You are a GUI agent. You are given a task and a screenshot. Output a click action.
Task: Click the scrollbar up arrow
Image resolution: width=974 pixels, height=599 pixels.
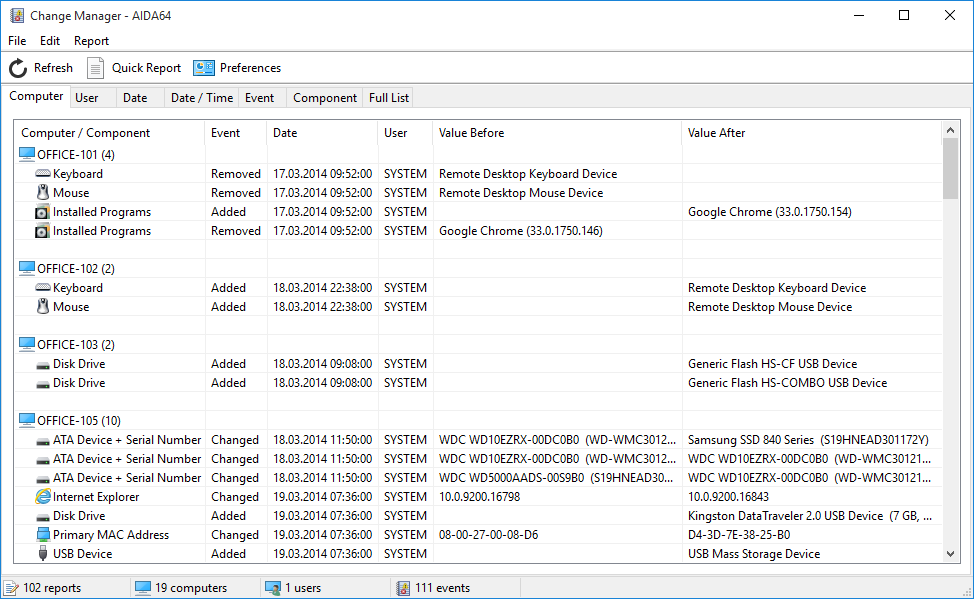pos(950,130)
